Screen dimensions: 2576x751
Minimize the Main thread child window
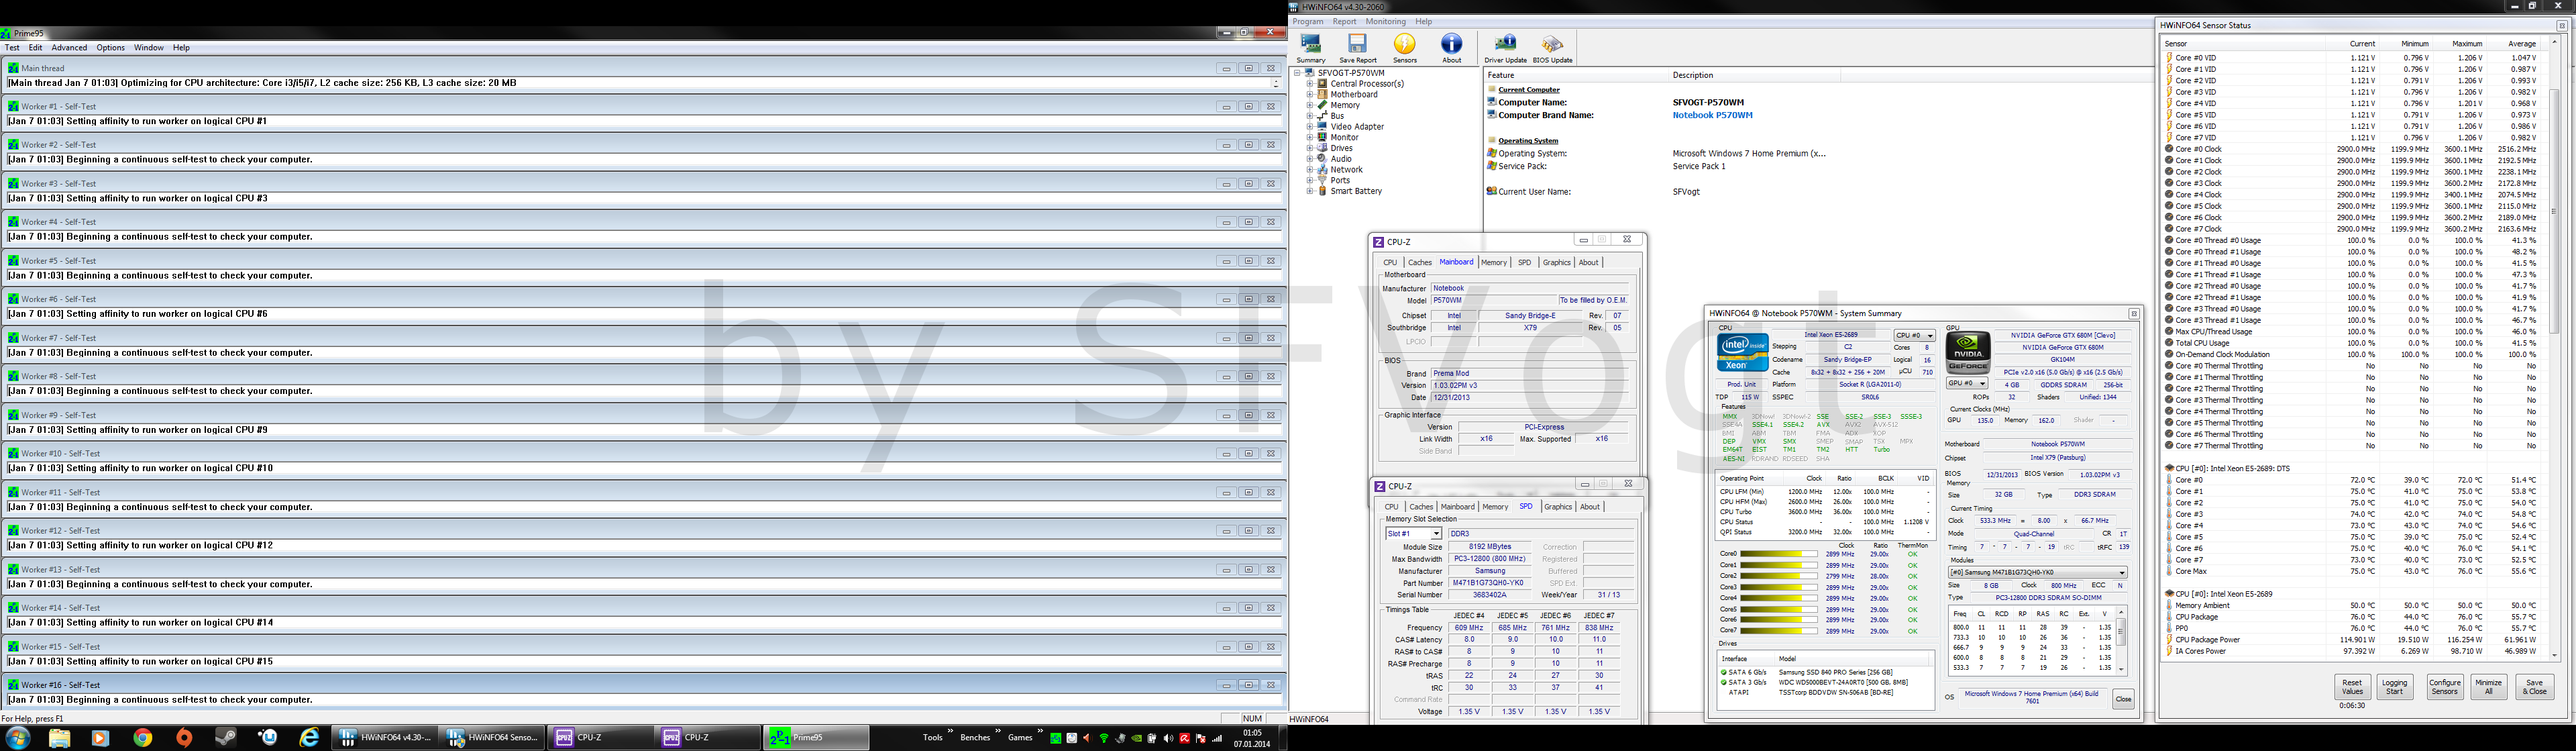1226,68
